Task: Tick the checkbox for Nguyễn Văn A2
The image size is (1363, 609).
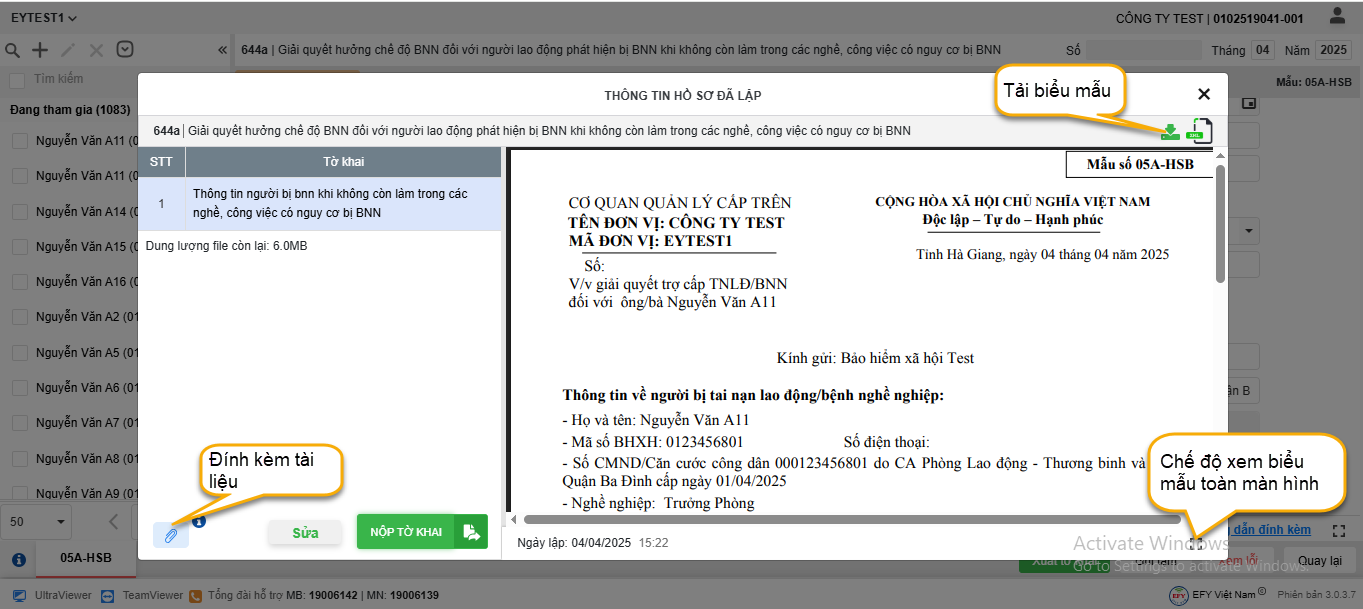Action: [x=20, y=317]
